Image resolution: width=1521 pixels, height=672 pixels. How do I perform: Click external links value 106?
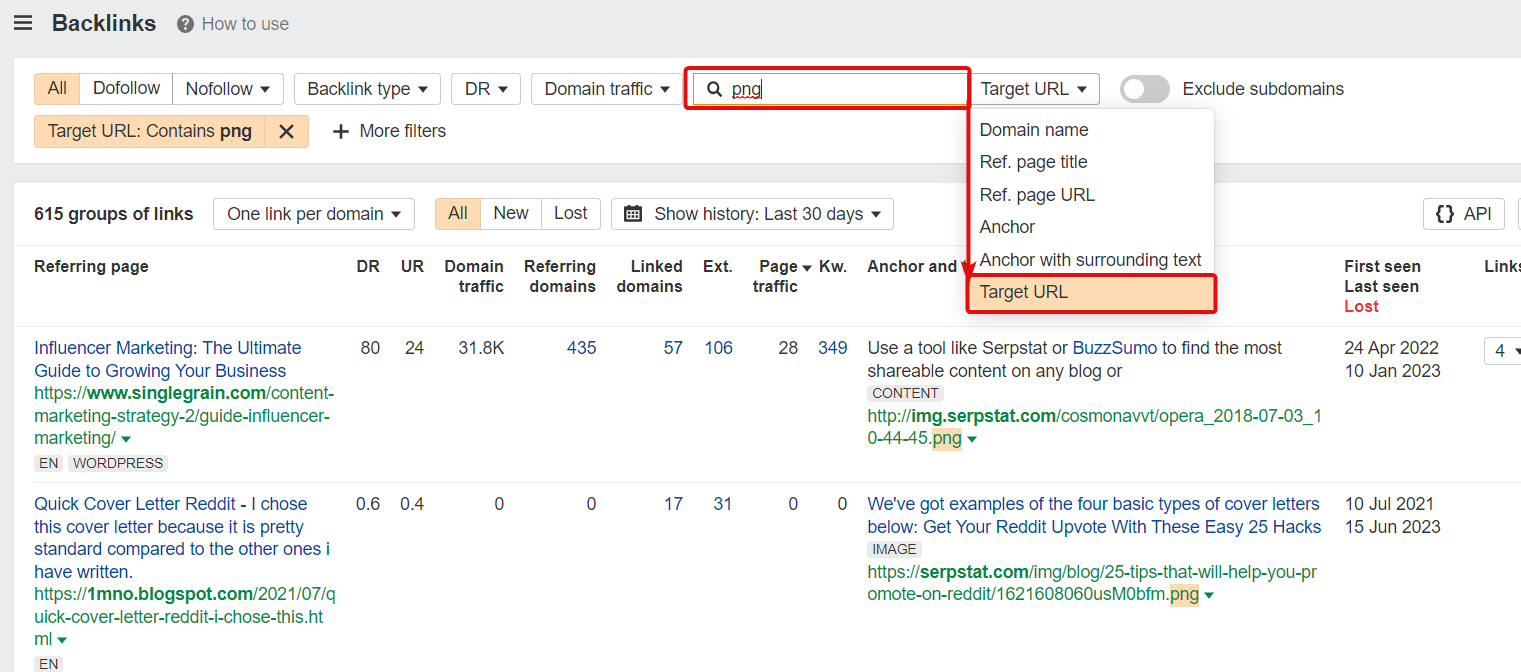(718, 348)
